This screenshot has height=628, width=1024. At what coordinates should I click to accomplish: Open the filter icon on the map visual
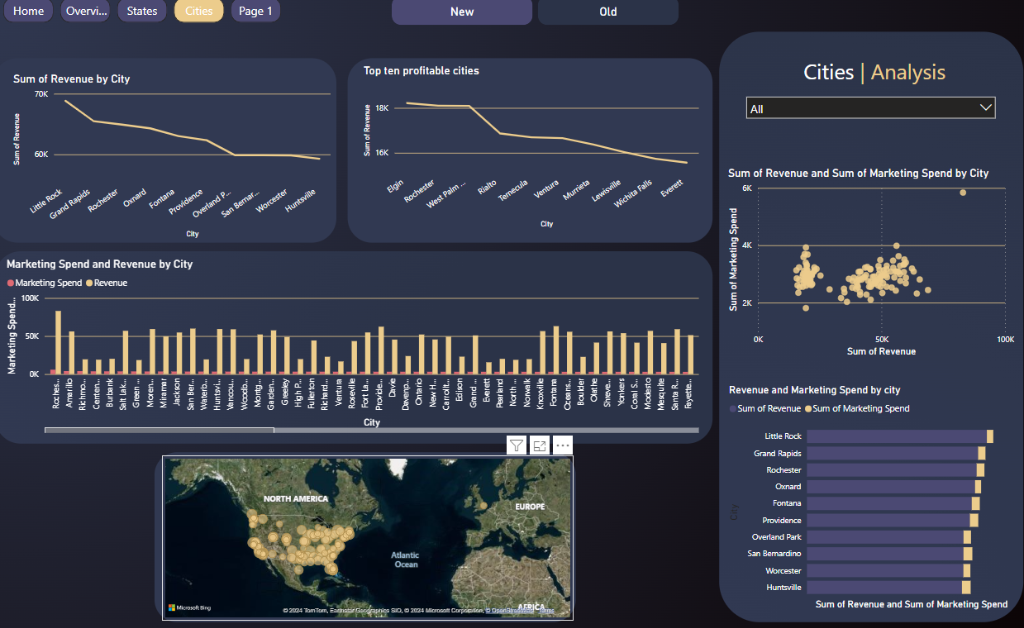[x=516, y=444]
